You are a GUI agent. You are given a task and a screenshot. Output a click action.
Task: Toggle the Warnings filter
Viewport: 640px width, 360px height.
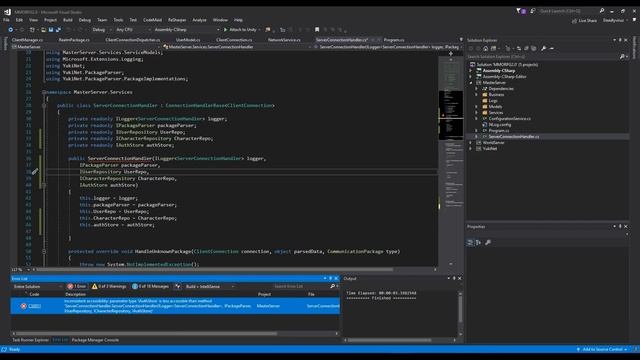[109, 287]
